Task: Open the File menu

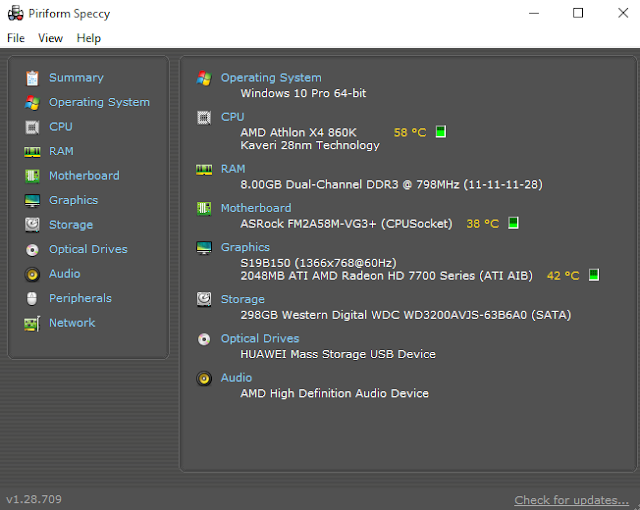Action: (16, 38)
